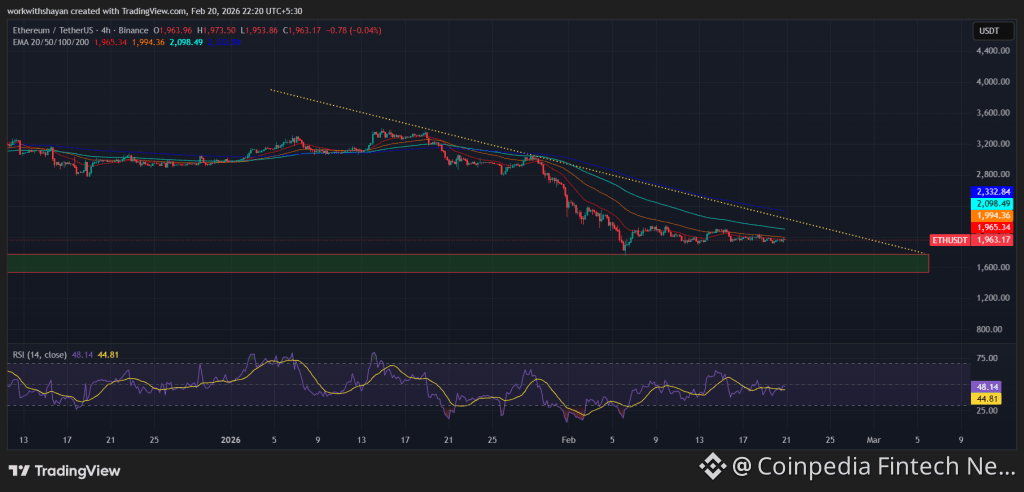1024x492 pixels.
Task: Select the blue 2,332.84 EMA price label
Action: [991, 190]
